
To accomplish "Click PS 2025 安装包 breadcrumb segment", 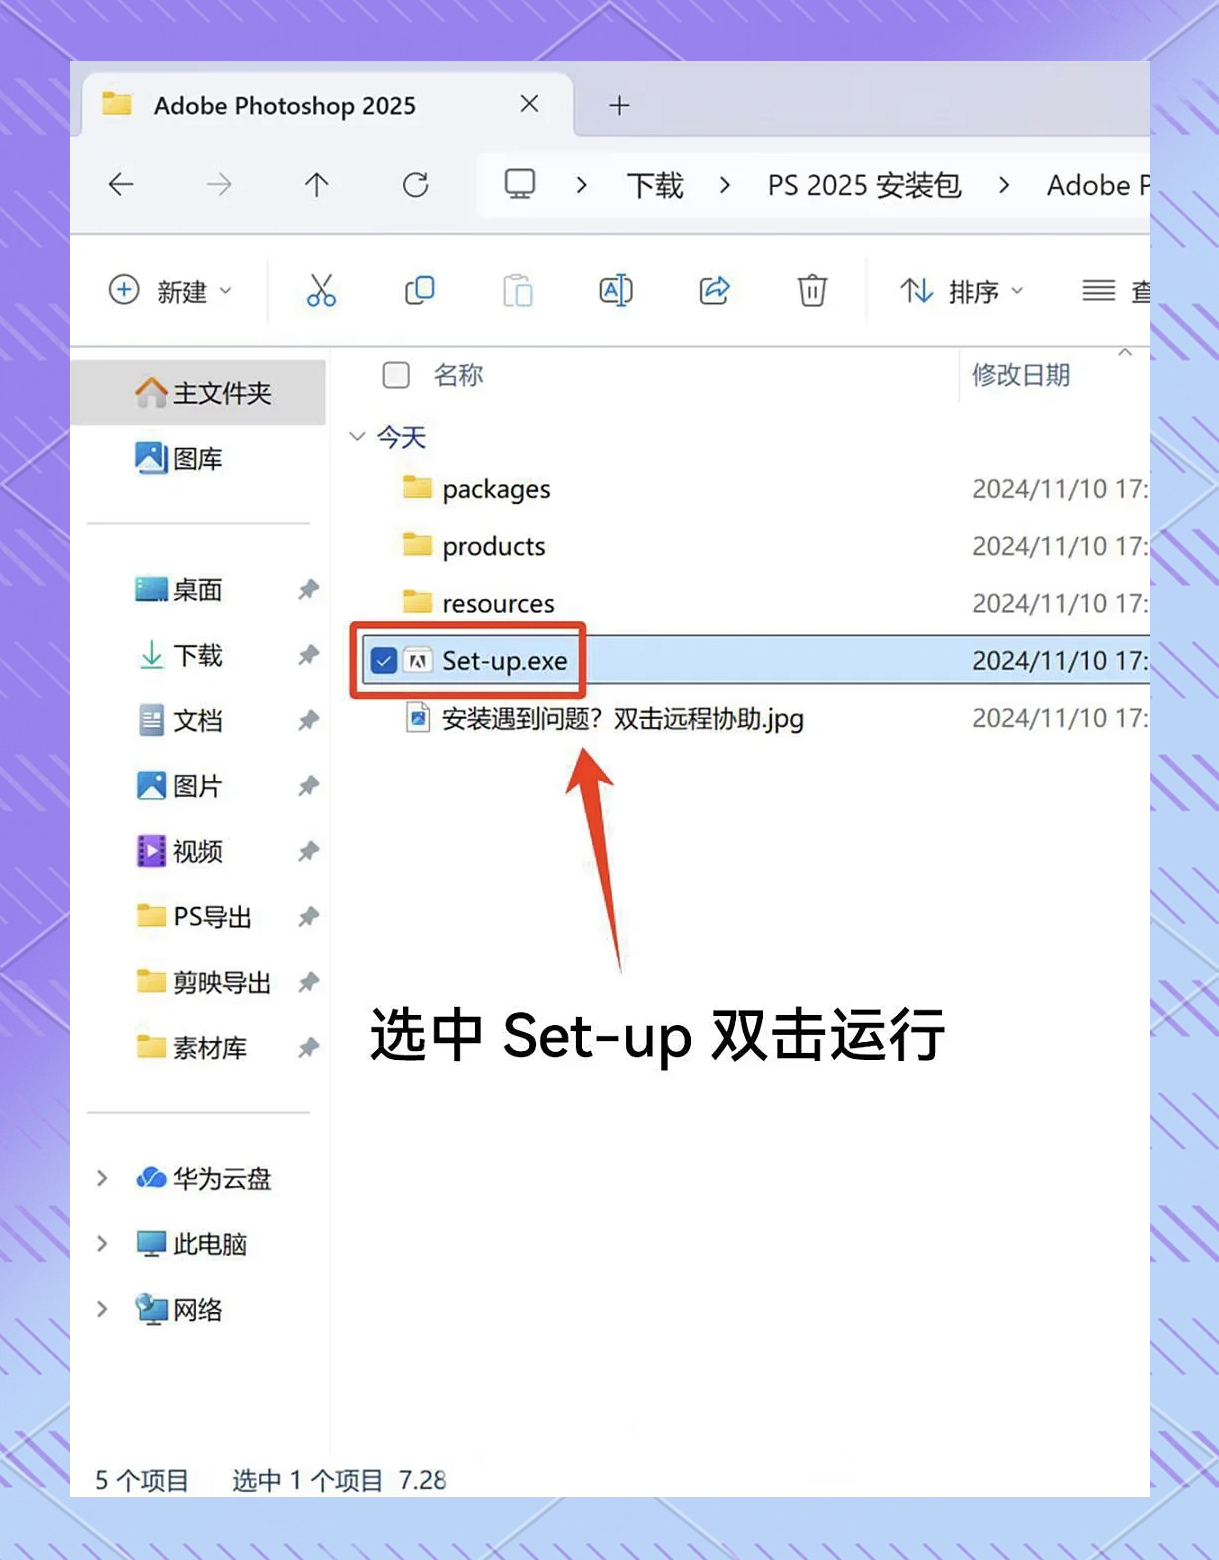I will [x=864, y=186].
